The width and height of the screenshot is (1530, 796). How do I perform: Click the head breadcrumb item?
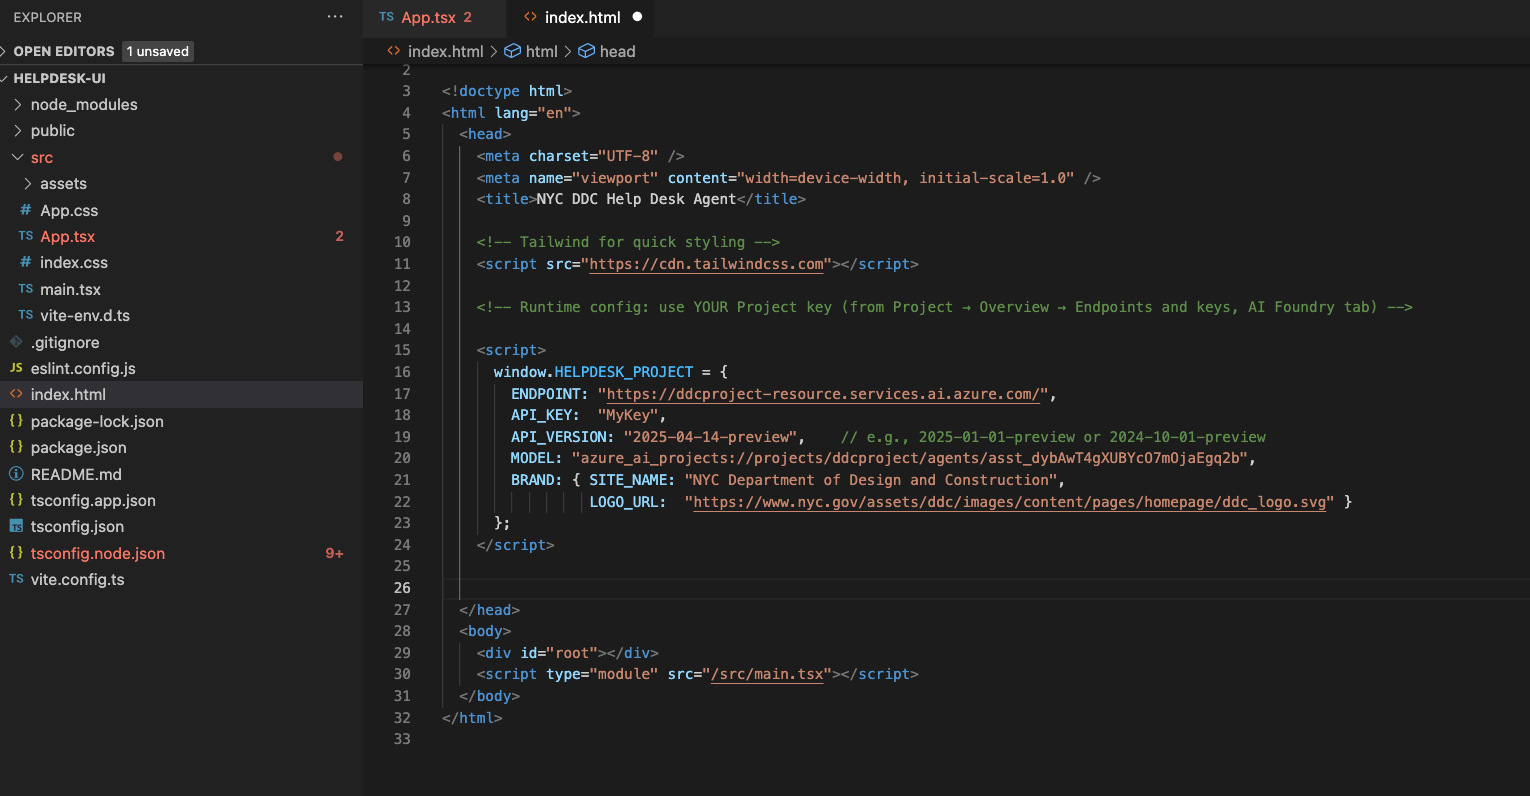(617, 51)
